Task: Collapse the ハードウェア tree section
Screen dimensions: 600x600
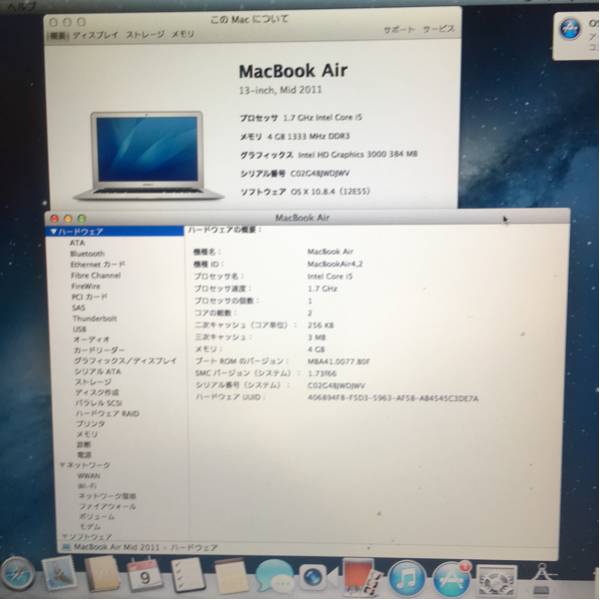Action: pos(54,232)
